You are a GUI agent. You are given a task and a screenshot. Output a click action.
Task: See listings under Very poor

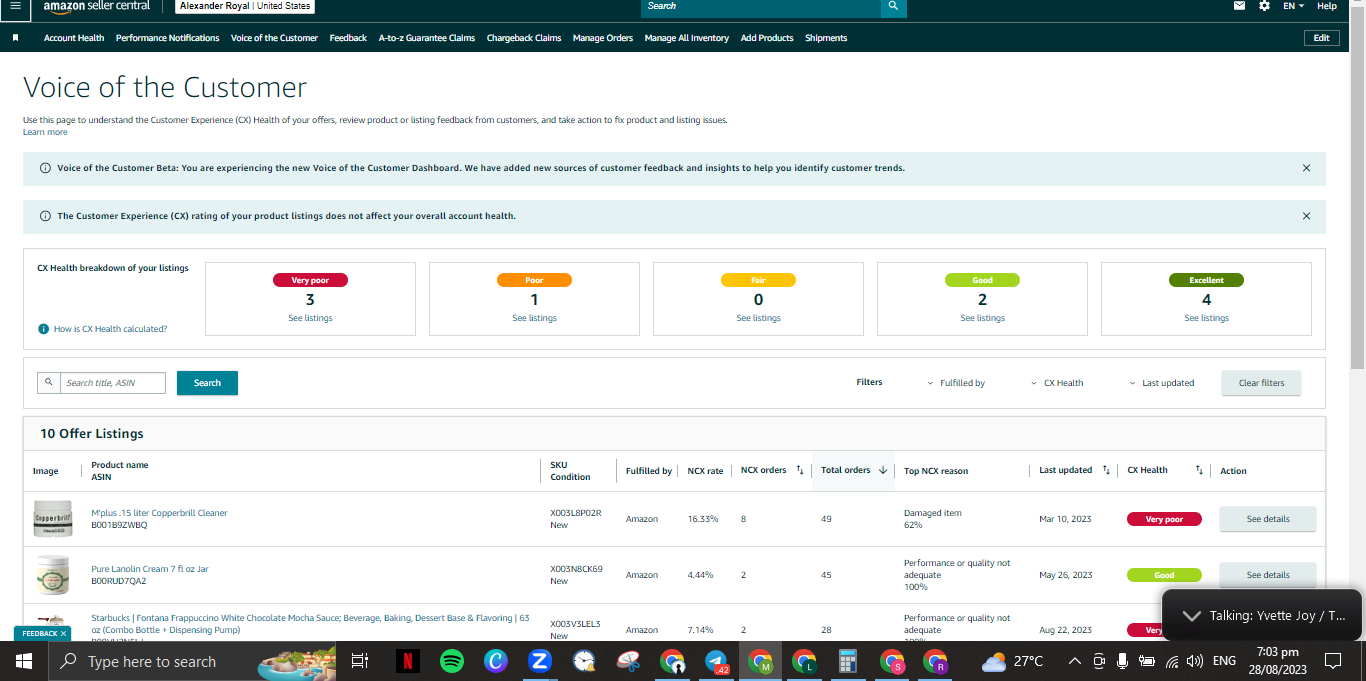(x=310, y=318)
